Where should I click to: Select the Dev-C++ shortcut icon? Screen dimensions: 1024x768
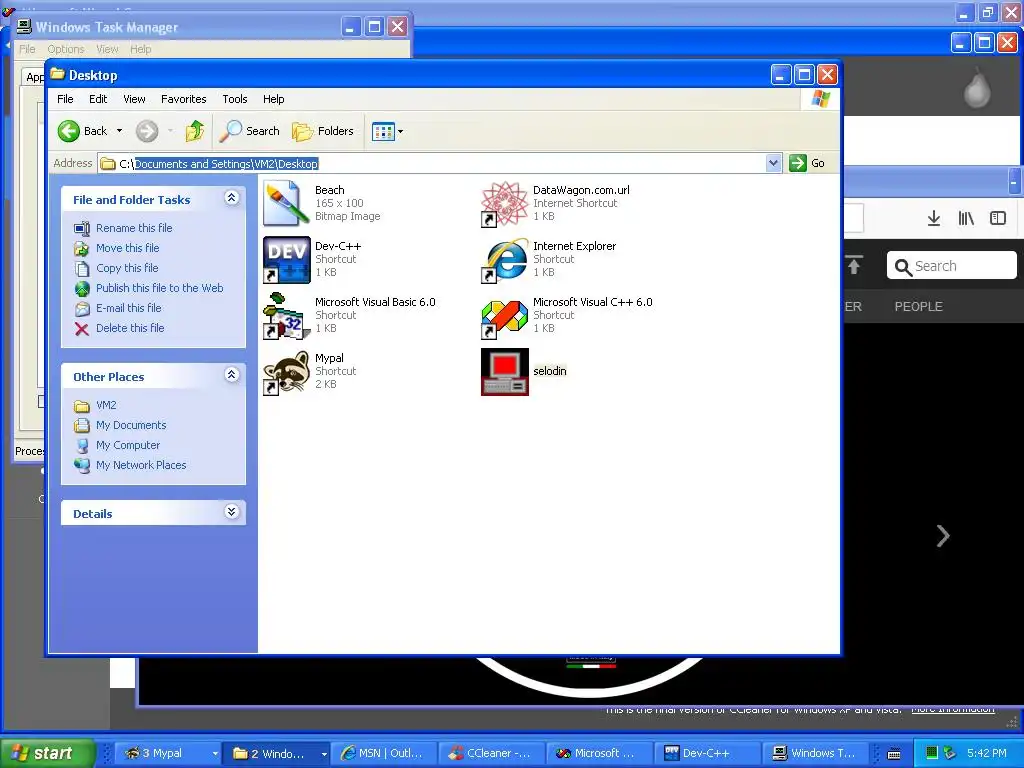[286, 260]
